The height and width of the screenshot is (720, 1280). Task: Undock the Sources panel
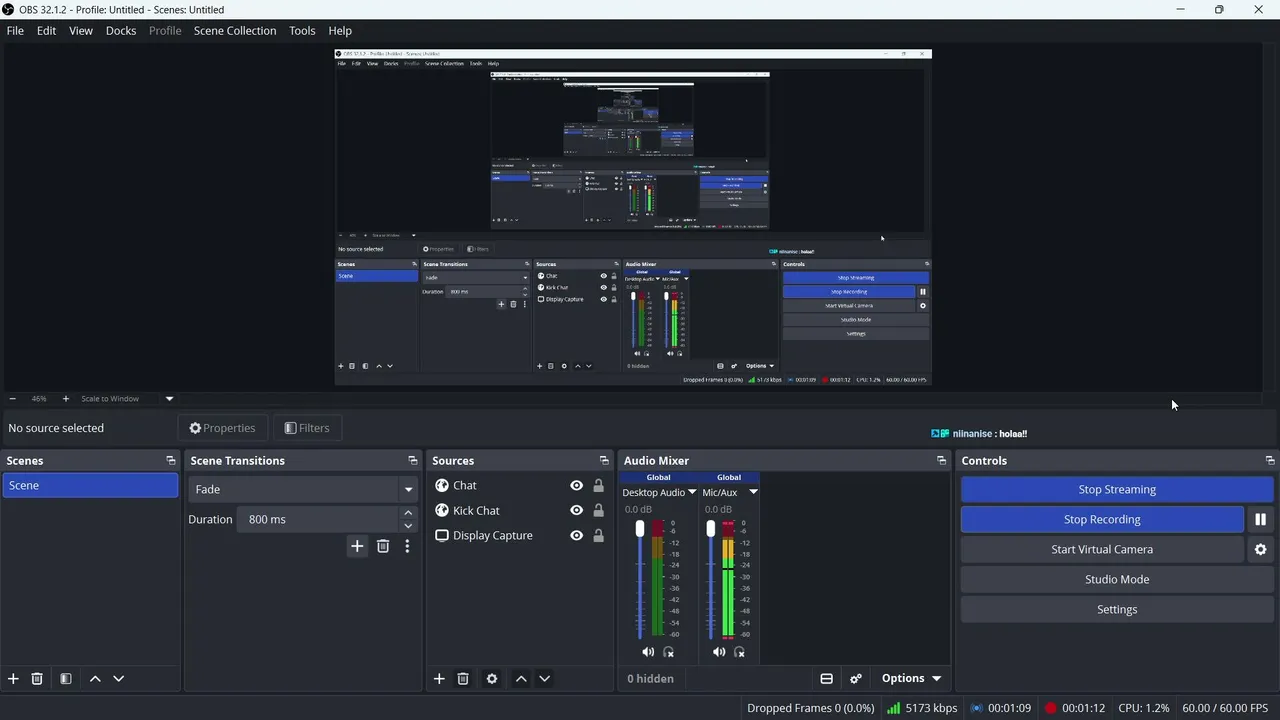tap(604, 461)
